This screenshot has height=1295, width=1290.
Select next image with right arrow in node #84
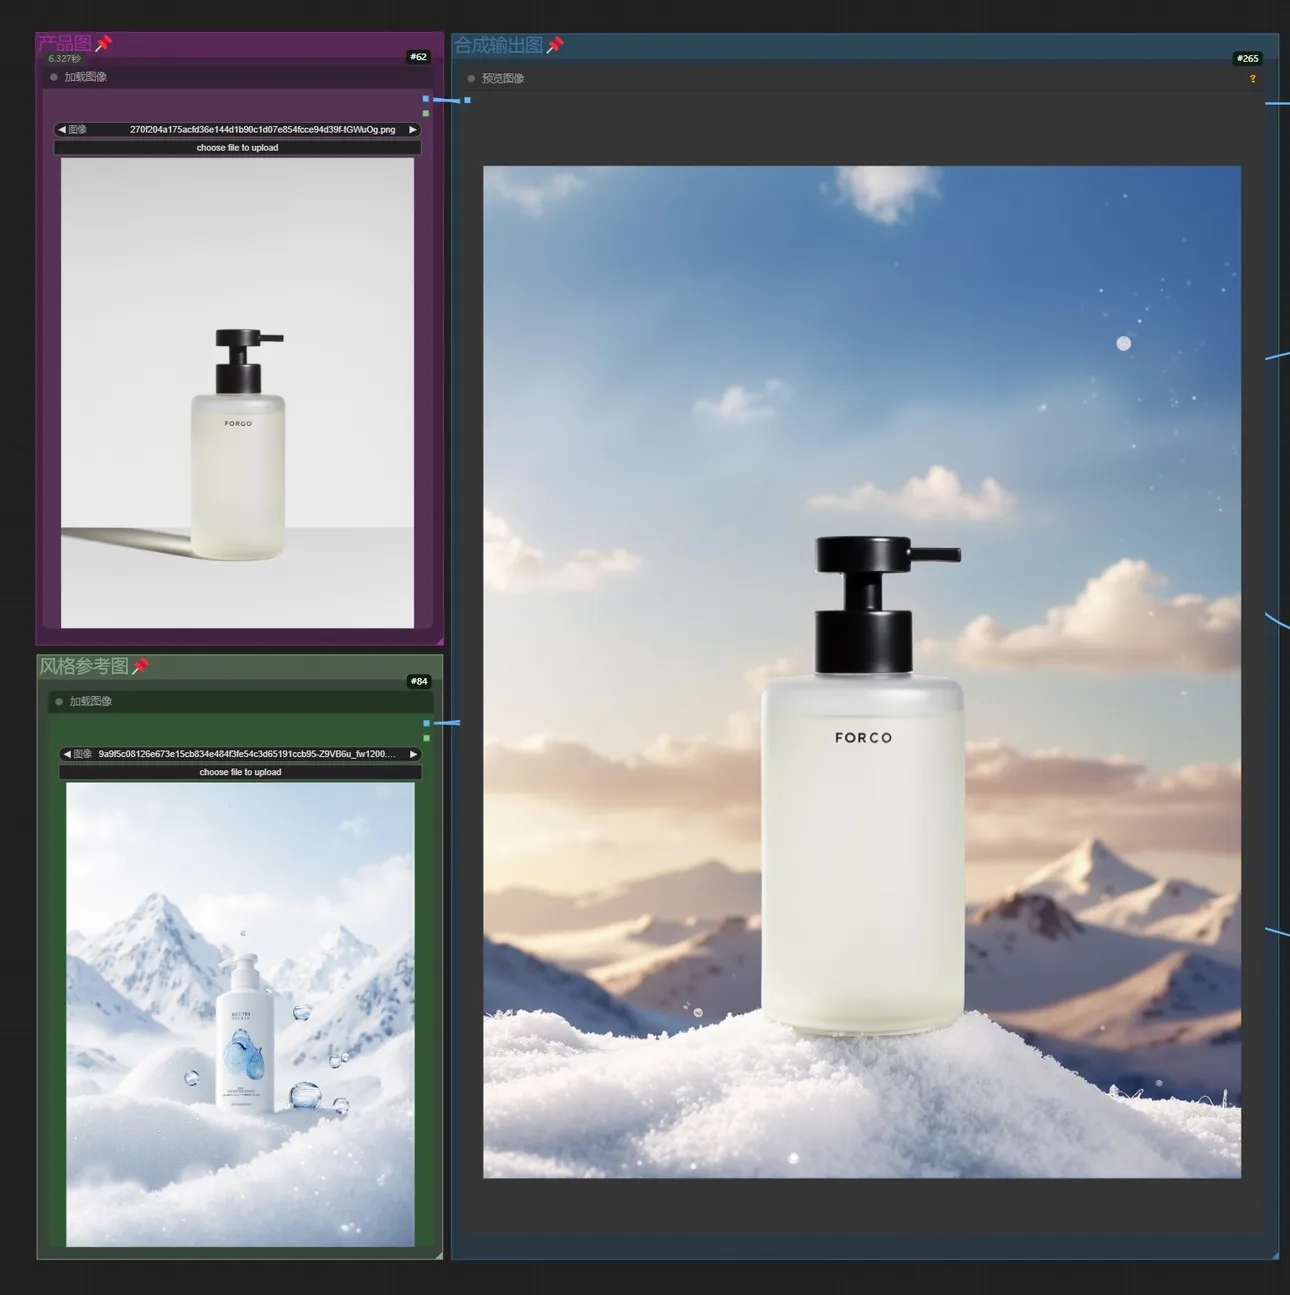point(414,754)
